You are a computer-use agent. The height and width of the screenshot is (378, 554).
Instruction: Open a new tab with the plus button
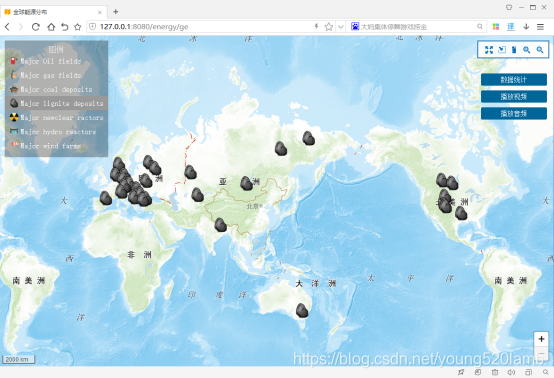(x=116, y=12)
